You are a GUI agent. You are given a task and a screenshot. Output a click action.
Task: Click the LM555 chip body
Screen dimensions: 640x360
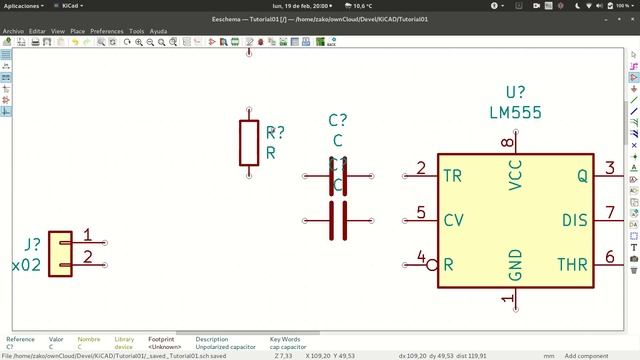click(x=516, y=221)
